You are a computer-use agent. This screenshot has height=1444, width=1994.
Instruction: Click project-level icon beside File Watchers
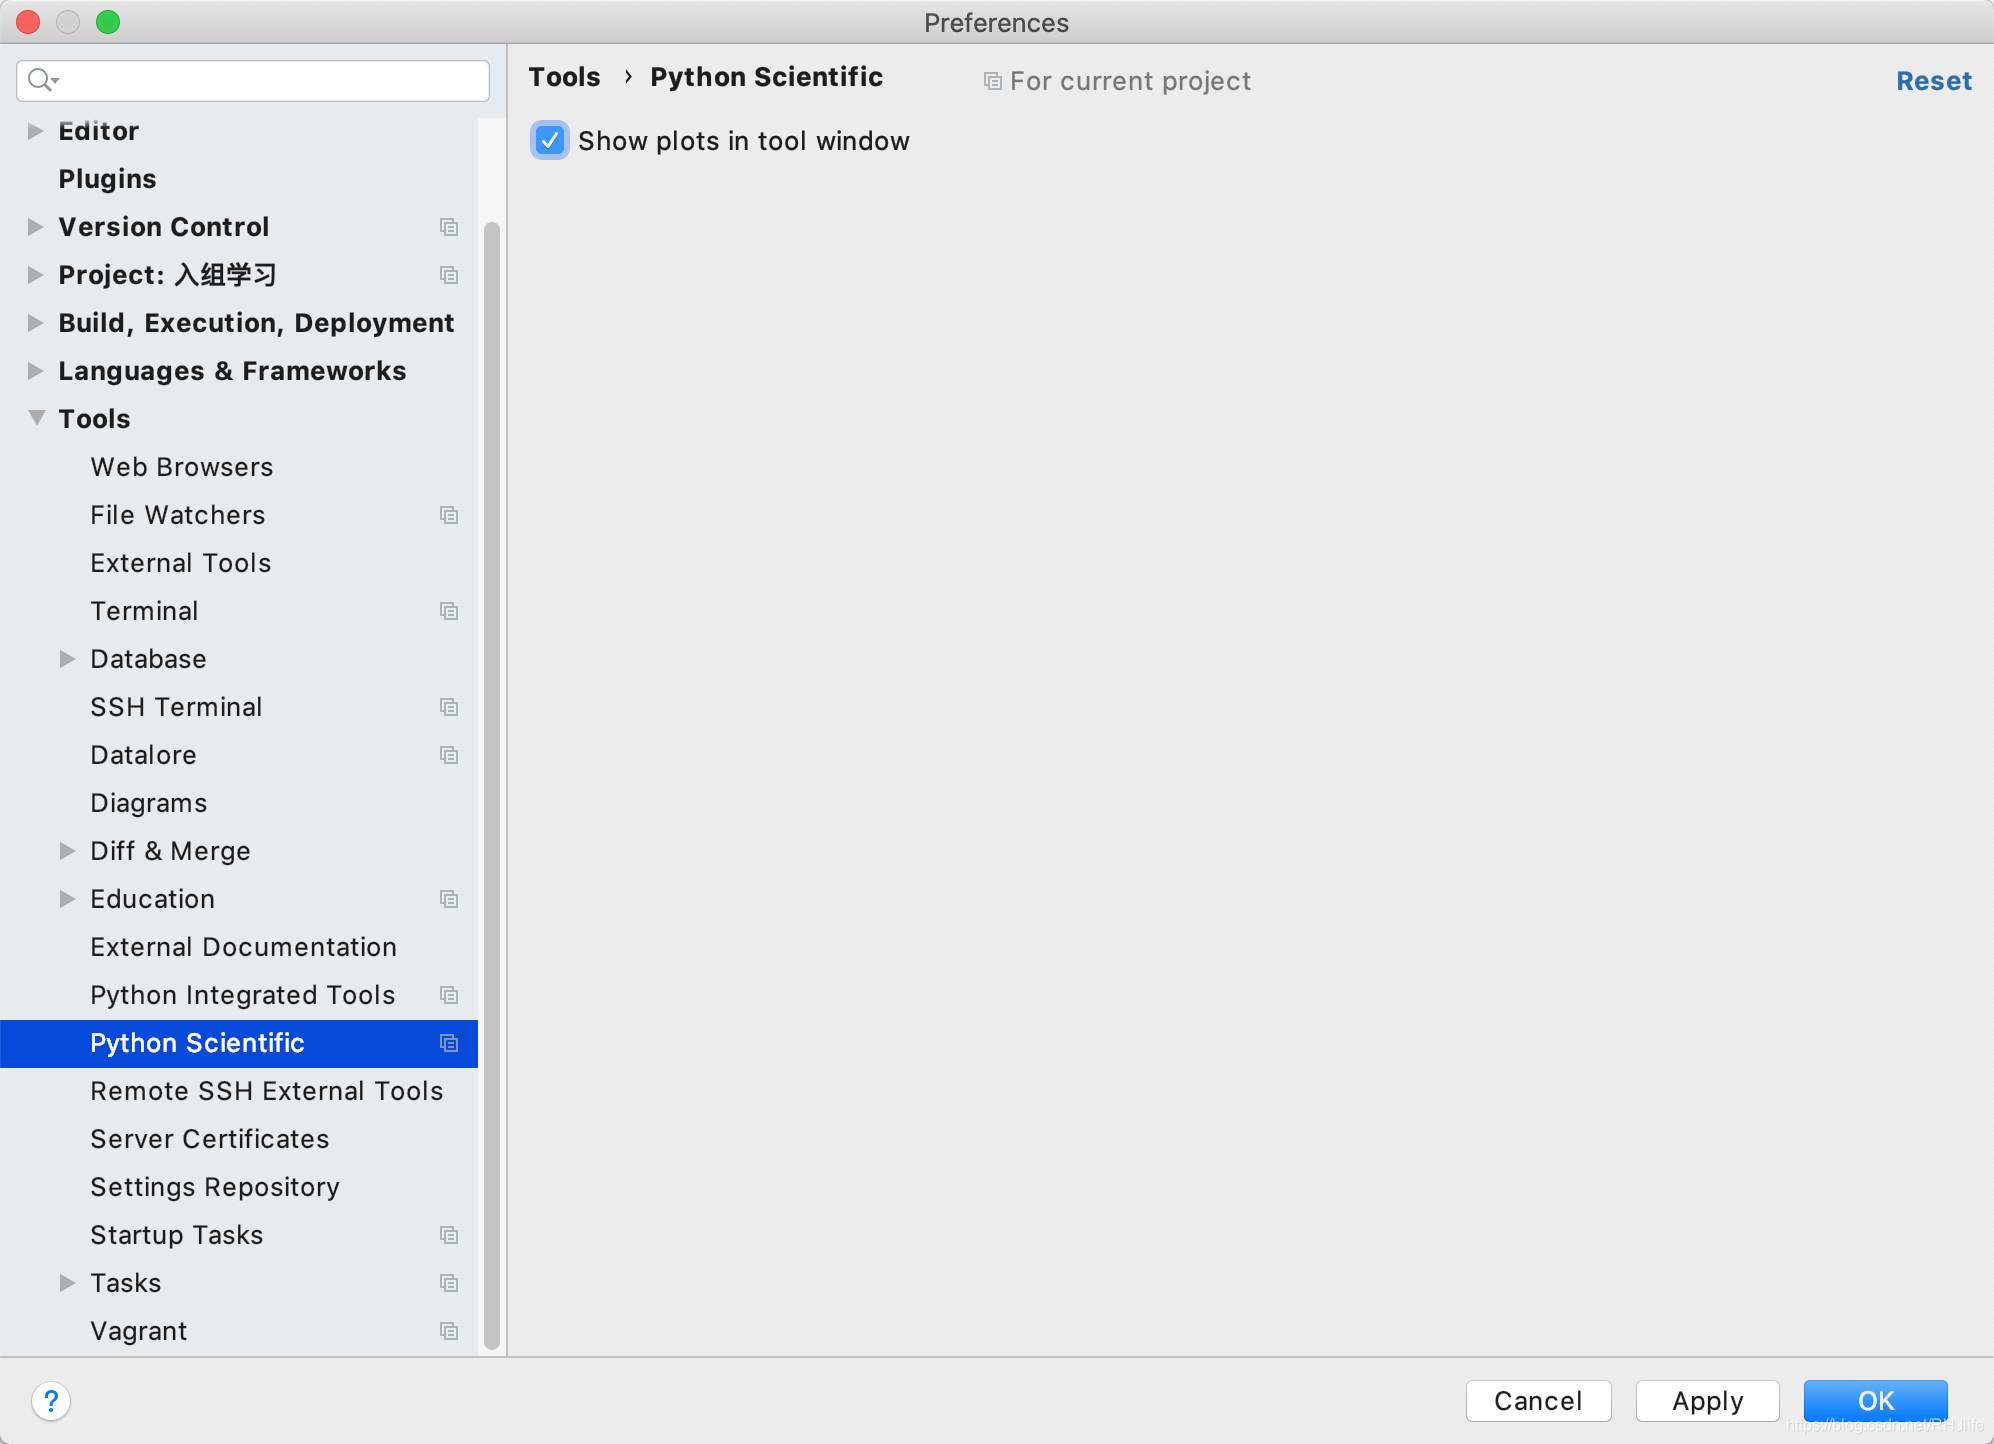click(449, 515)
